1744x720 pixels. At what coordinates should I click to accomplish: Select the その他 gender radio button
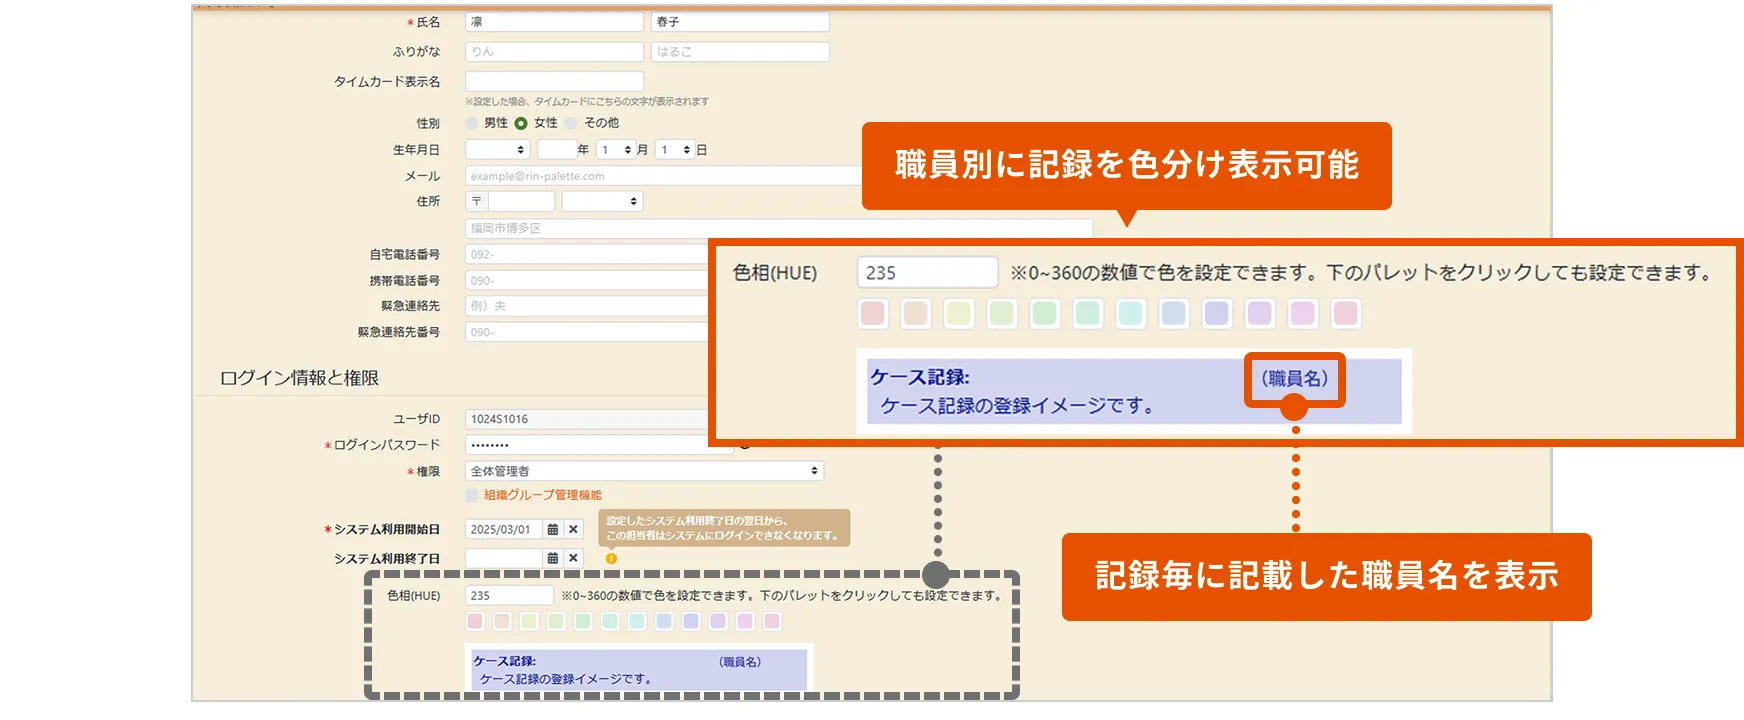571,123
